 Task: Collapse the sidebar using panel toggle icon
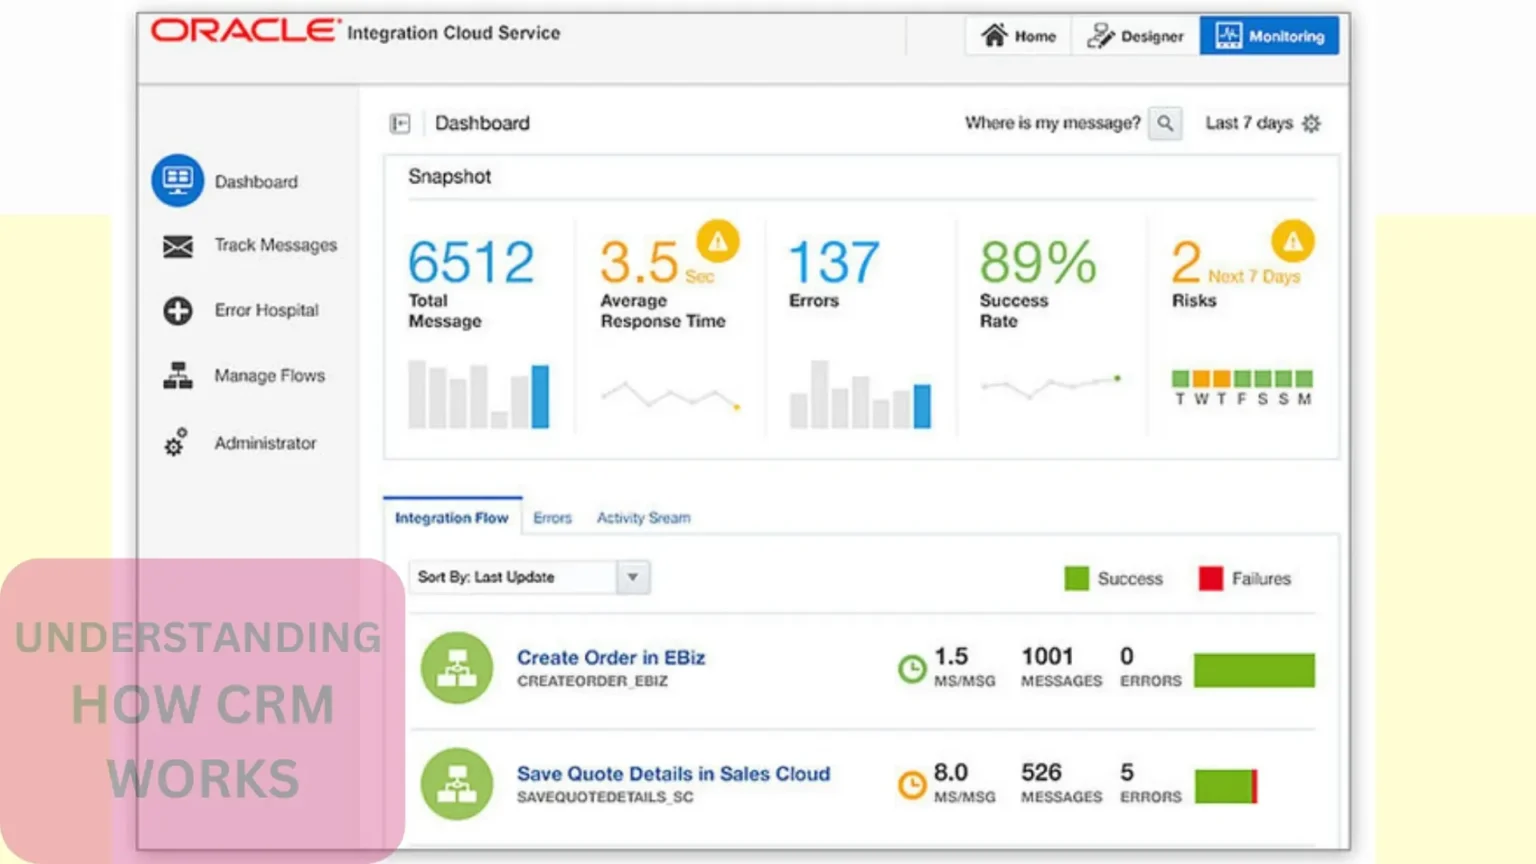400,123
